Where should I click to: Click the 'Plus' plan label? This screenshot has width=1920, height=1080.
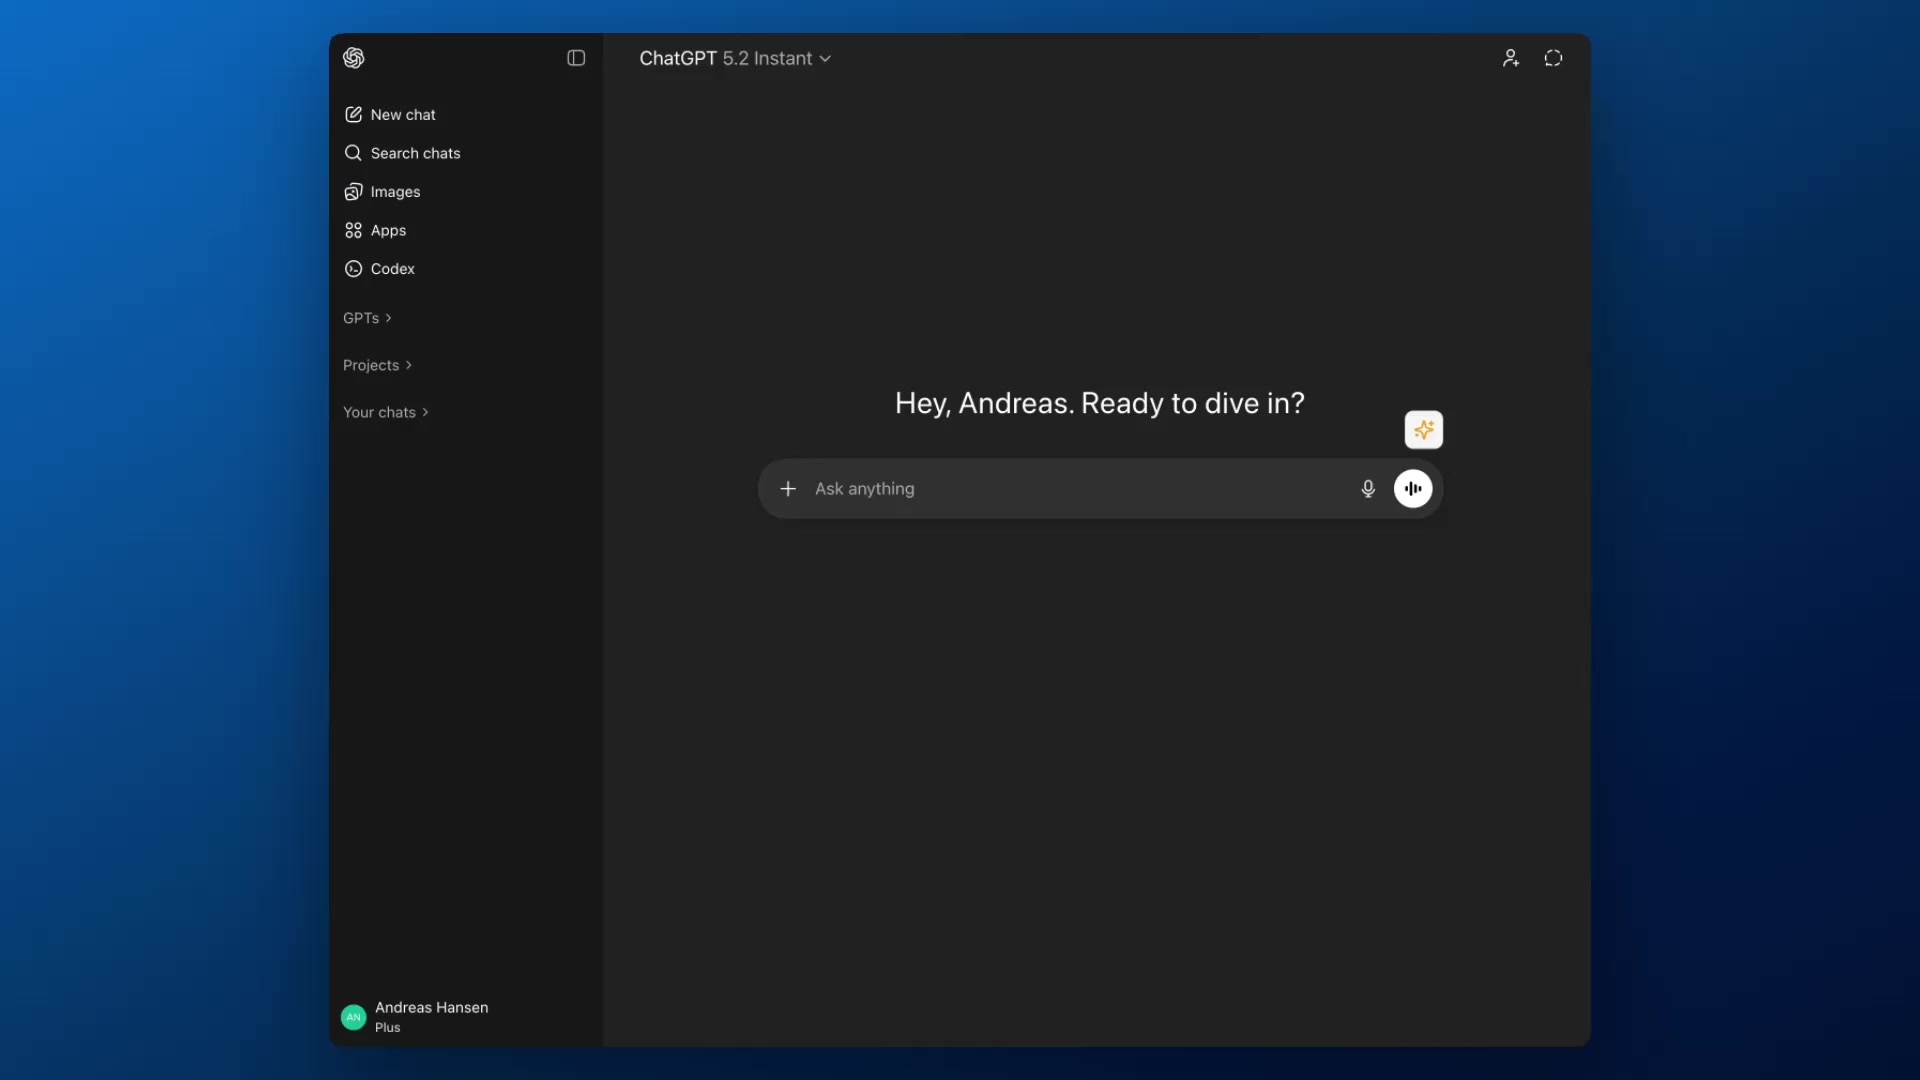(x=388, y=1028)
